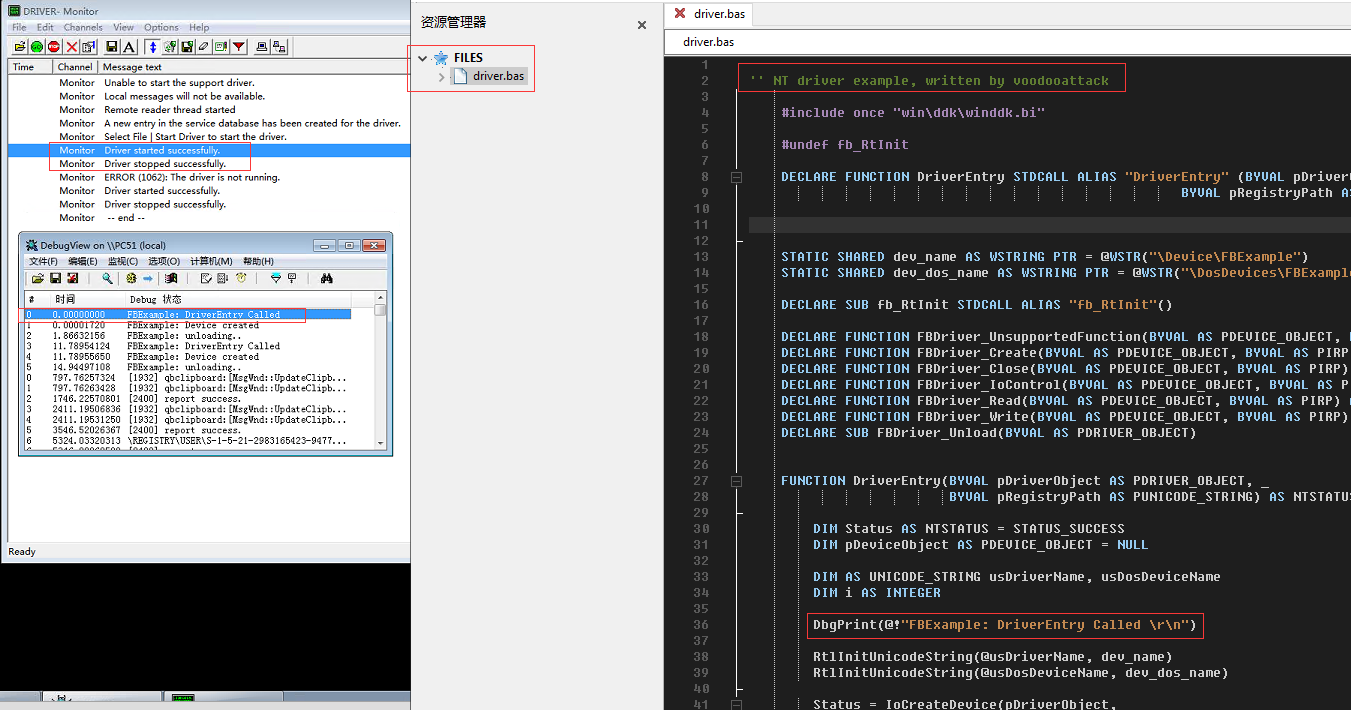Click the Stop capture icon in Monitor
This screenshot has height=710, width=1351.
coord(53,45)
